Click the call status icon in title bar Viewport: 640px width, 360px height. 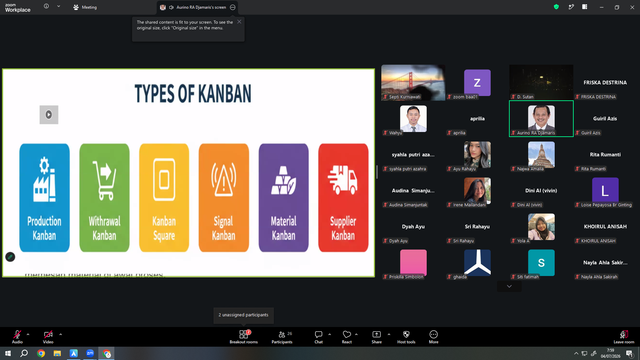point(571,7)
